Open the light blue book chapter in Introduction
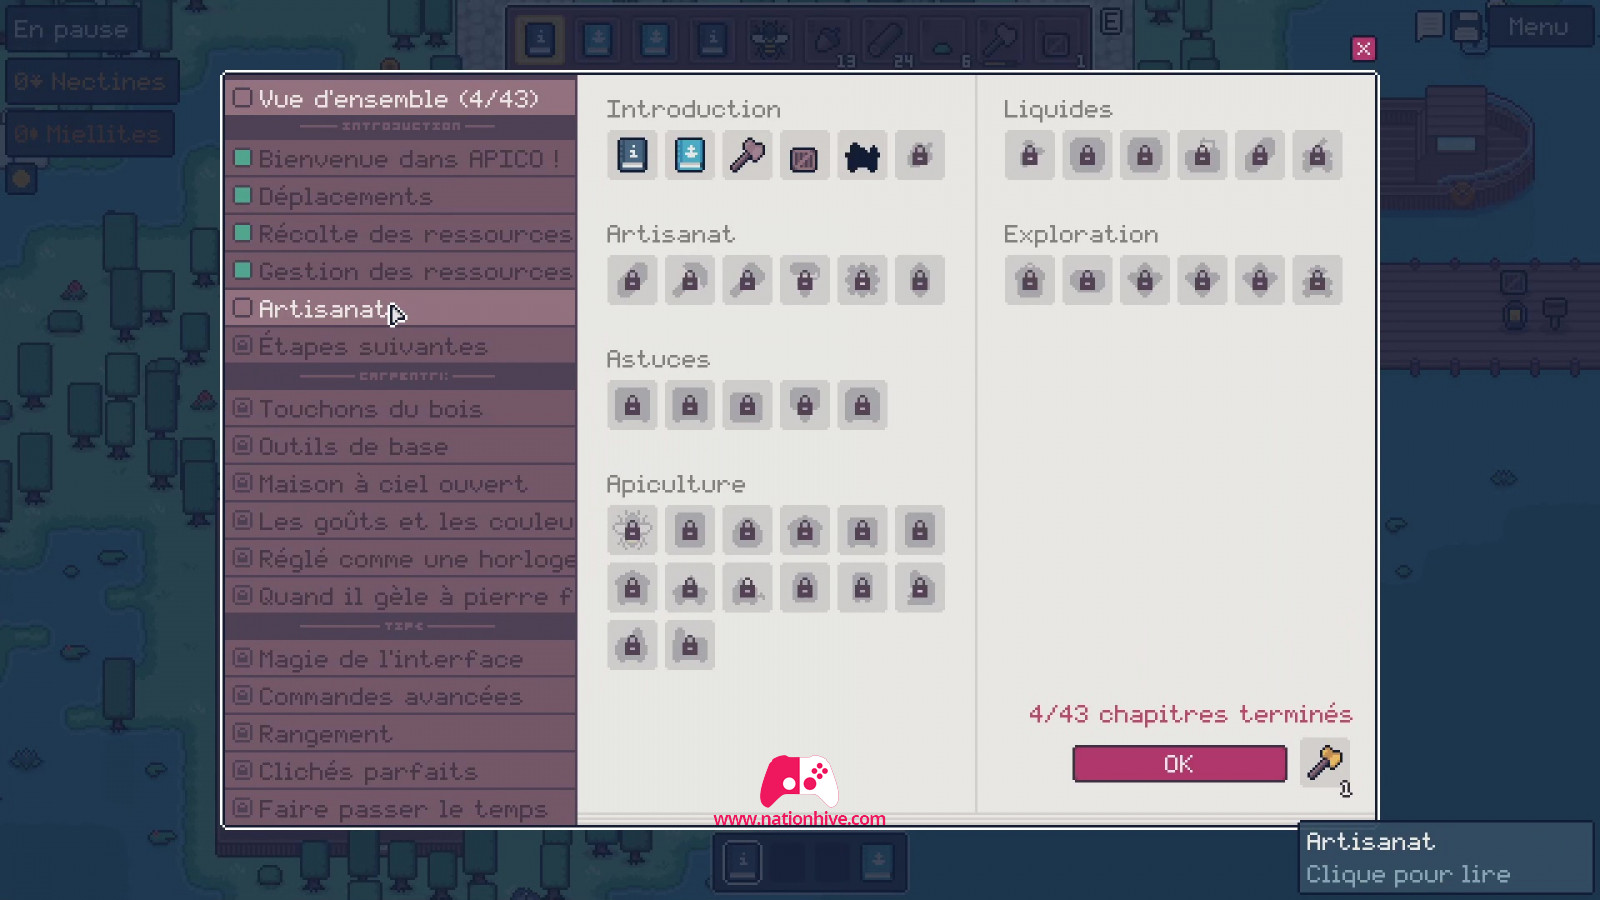 690,155
